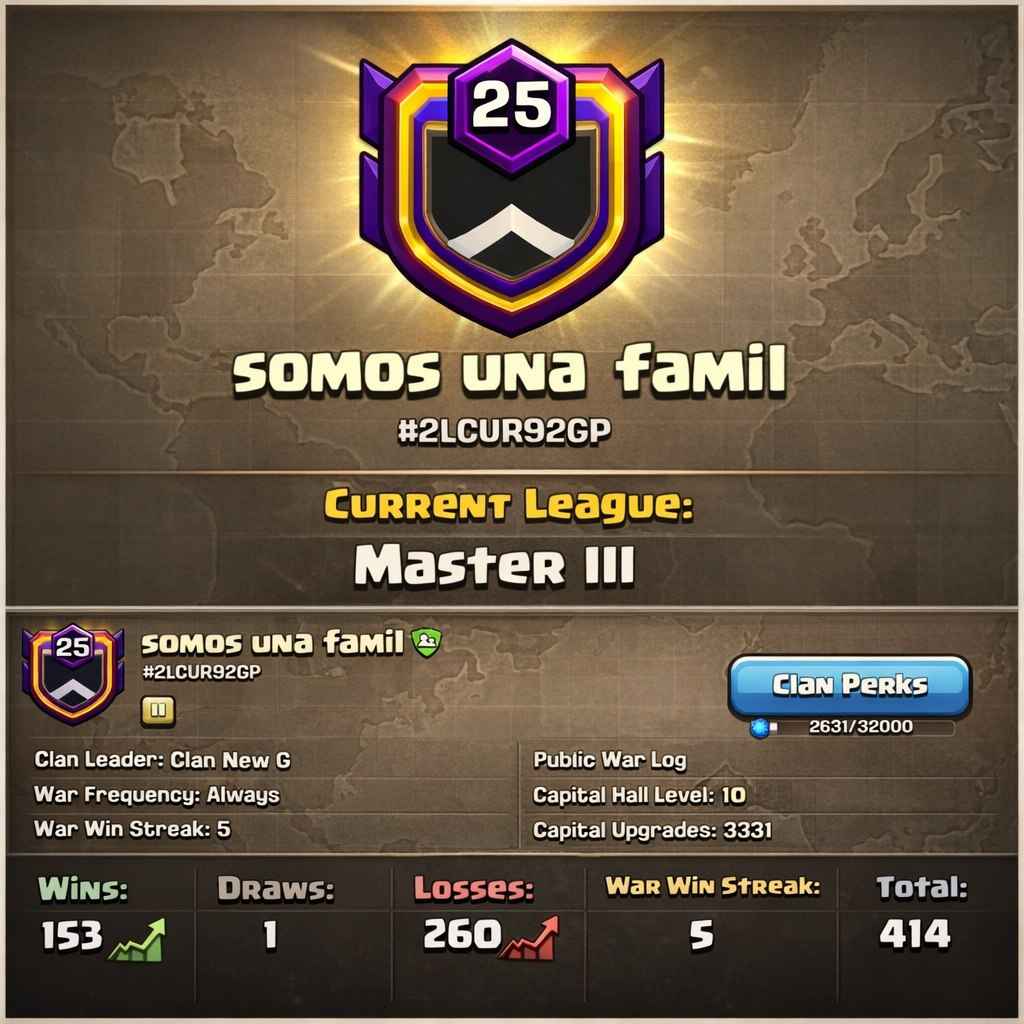This screenshot has height=1024, width=1024.
Task: Click the small clan tag below clan name
Action: tap(202, 672)
